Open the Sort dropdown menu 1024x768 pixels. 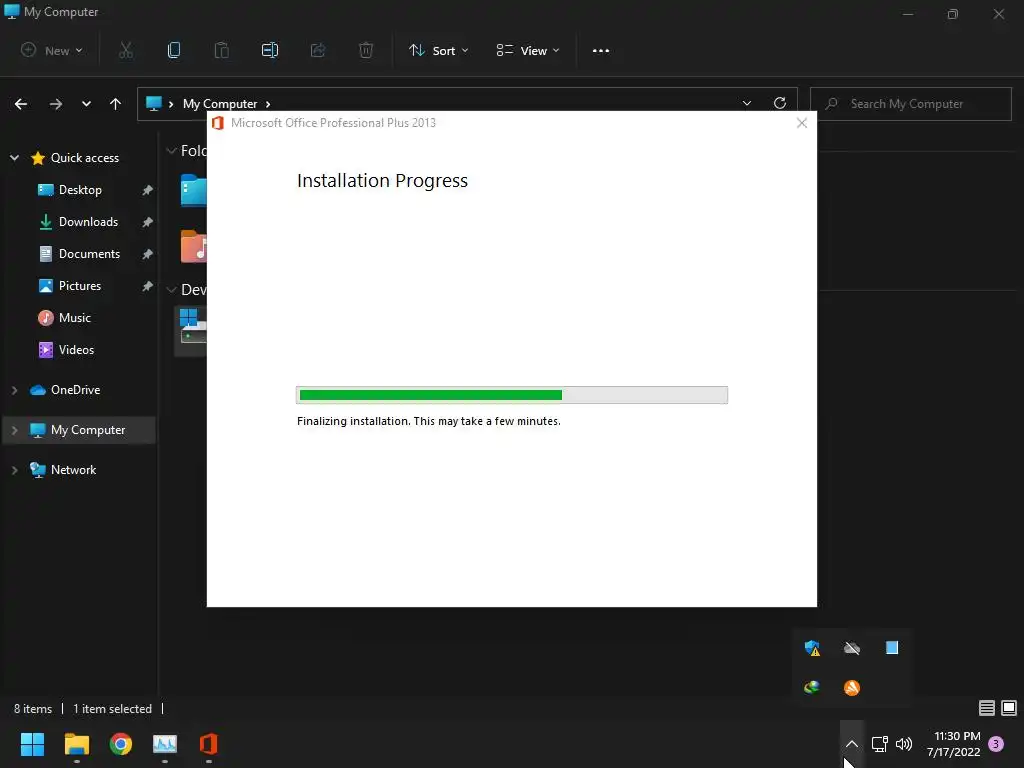438,50
